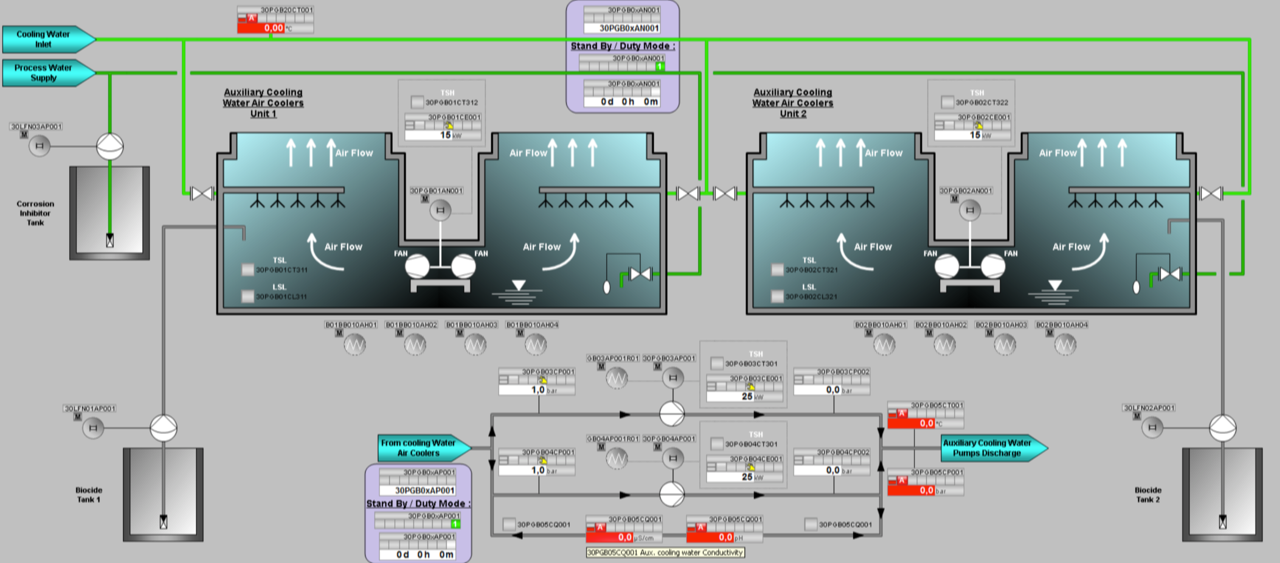1280x563 pixels.
Task: Open the 30PGB01CE001 15 kW power display
Action: pyautogui.click(x=443, y=126)
